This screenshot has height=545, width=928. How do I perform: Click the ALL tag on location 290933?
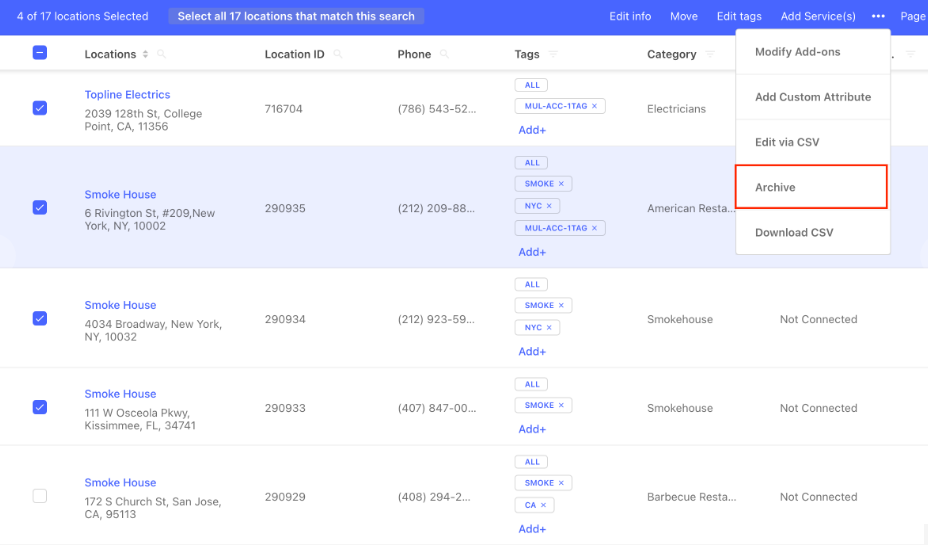point(531,385)
